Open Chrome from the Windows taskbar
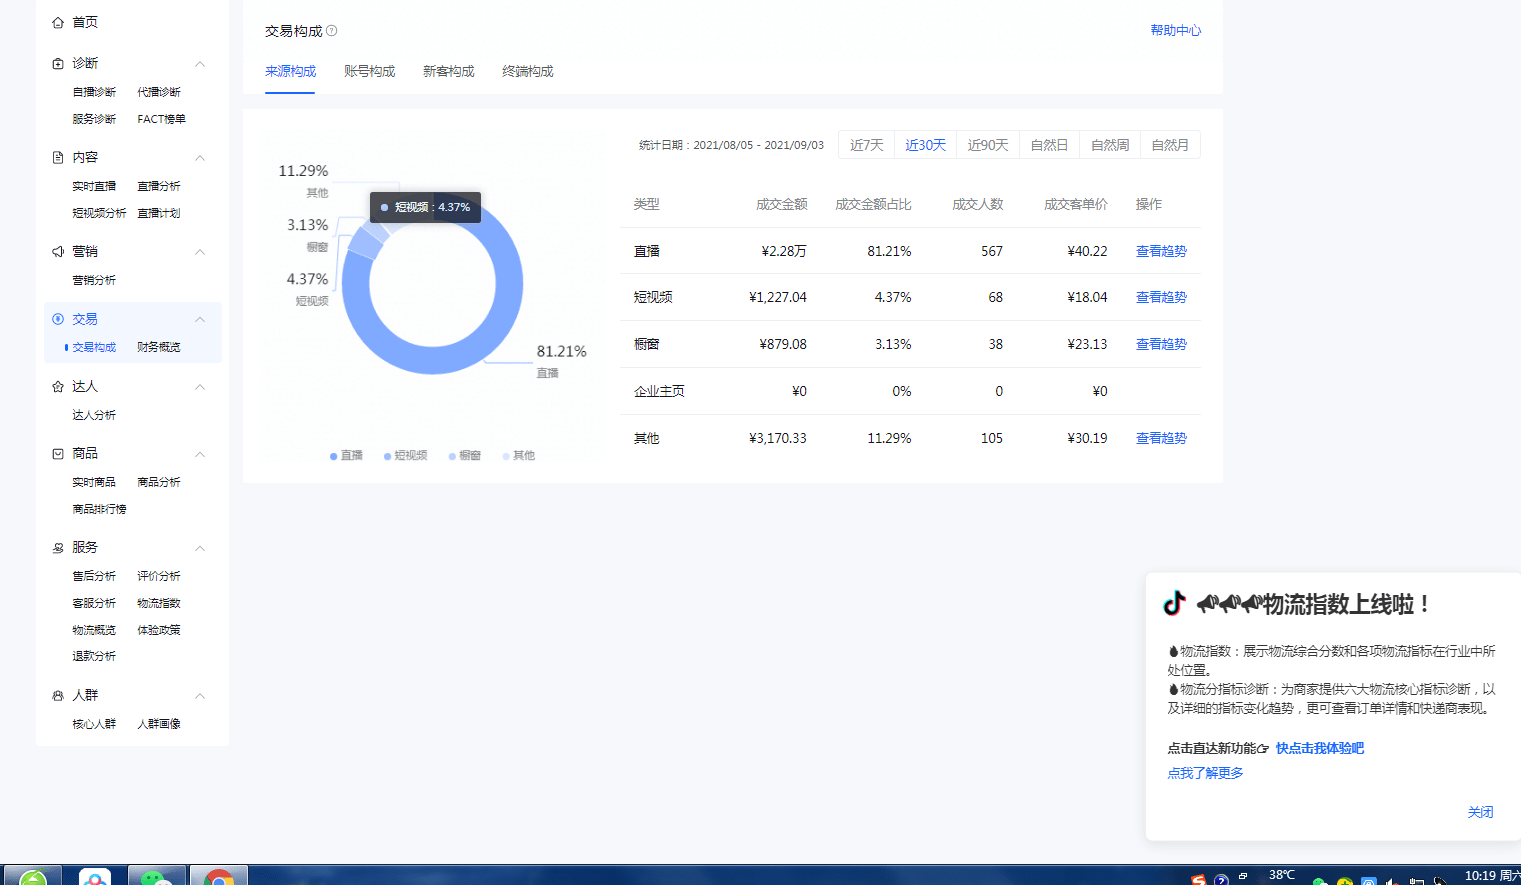Image resolution: width=1521 pixels, height=885 pixels. 219,877
